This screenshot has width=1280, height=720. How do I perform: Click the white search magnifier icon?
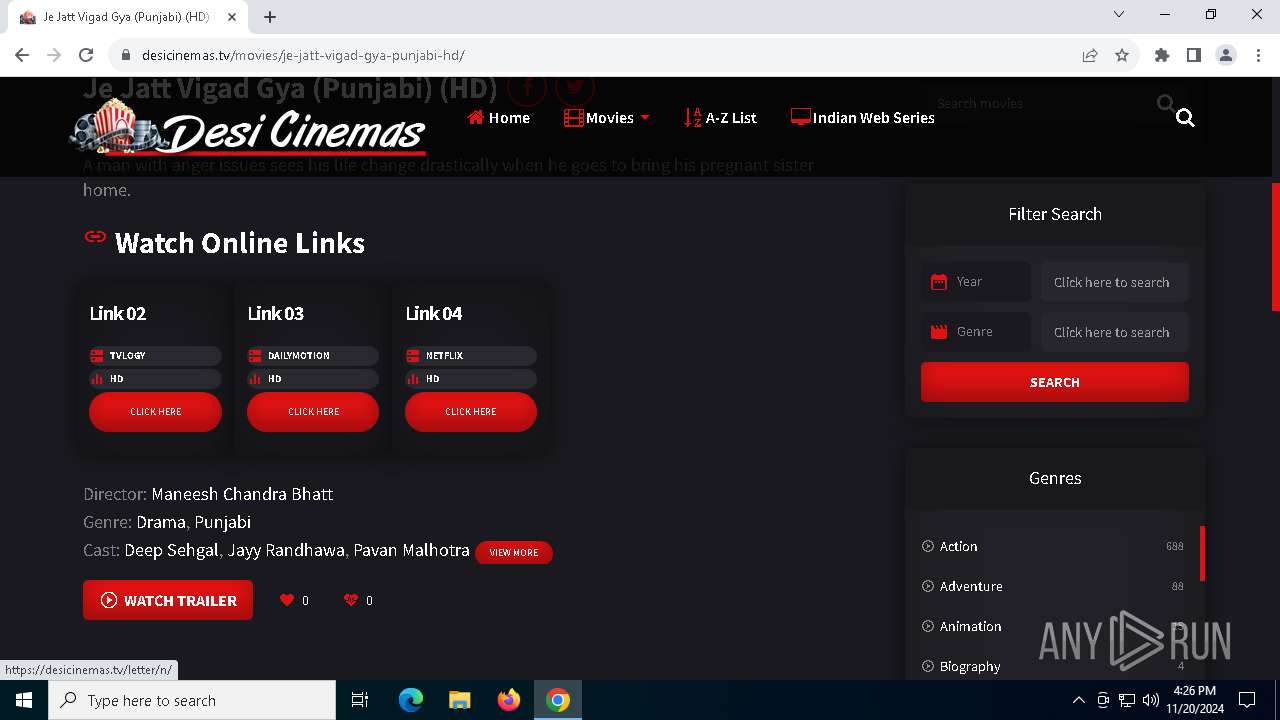click(1185, 118)
